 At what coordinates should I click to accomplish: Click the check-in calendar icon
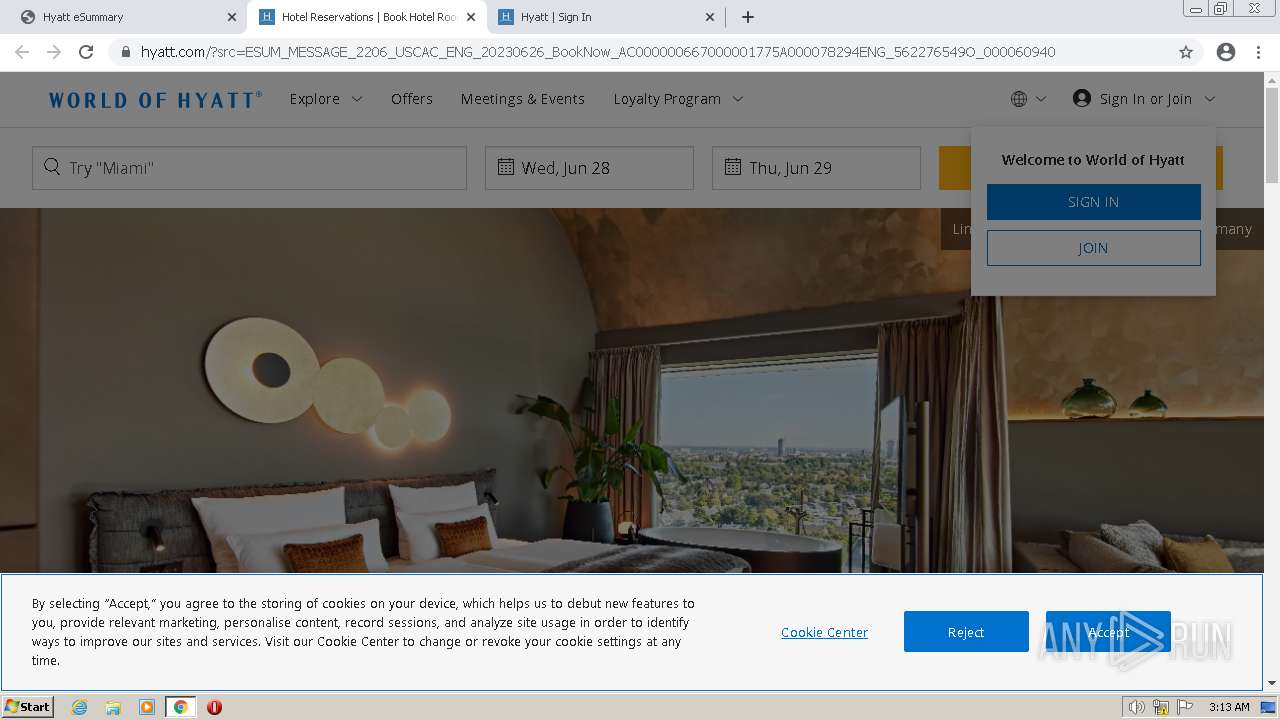click(506, 167)
